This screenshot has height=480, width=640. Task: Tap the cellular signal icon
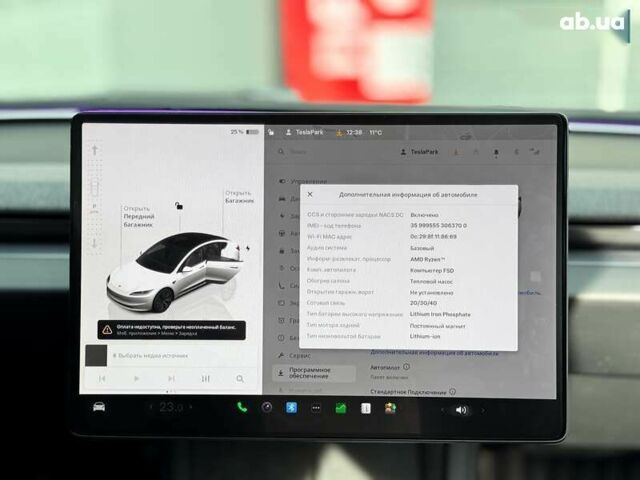[x=534, y=152]
